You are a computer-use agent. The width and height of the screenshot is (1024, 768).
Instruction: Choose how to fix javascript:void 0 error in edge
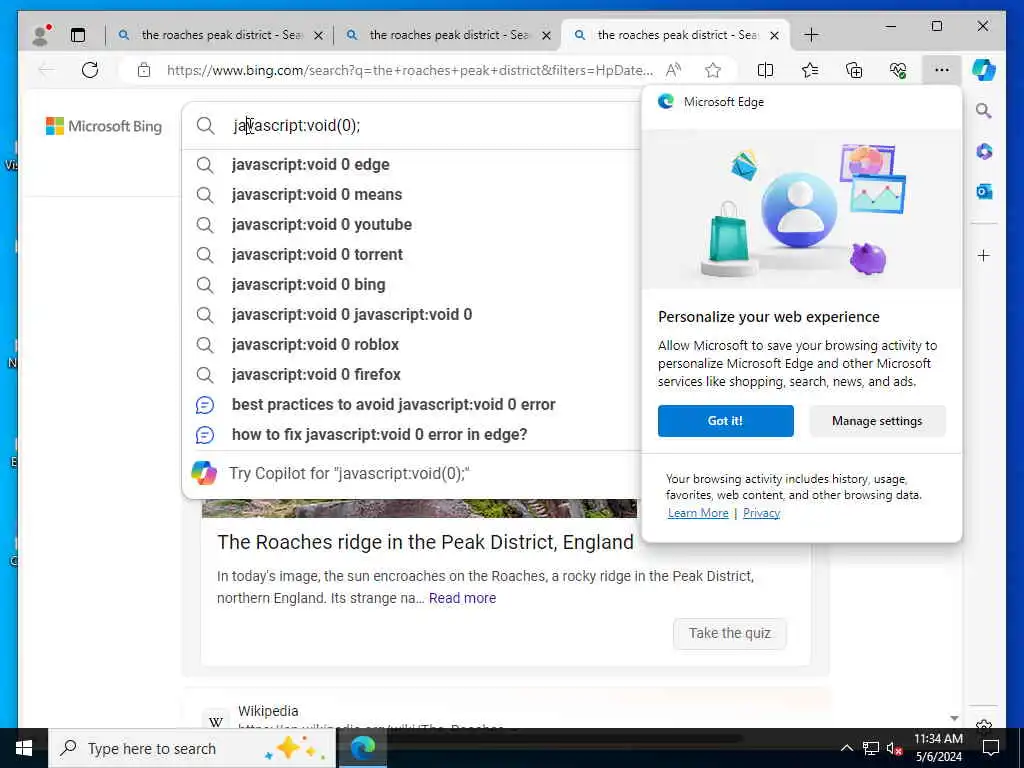[411, 435]
